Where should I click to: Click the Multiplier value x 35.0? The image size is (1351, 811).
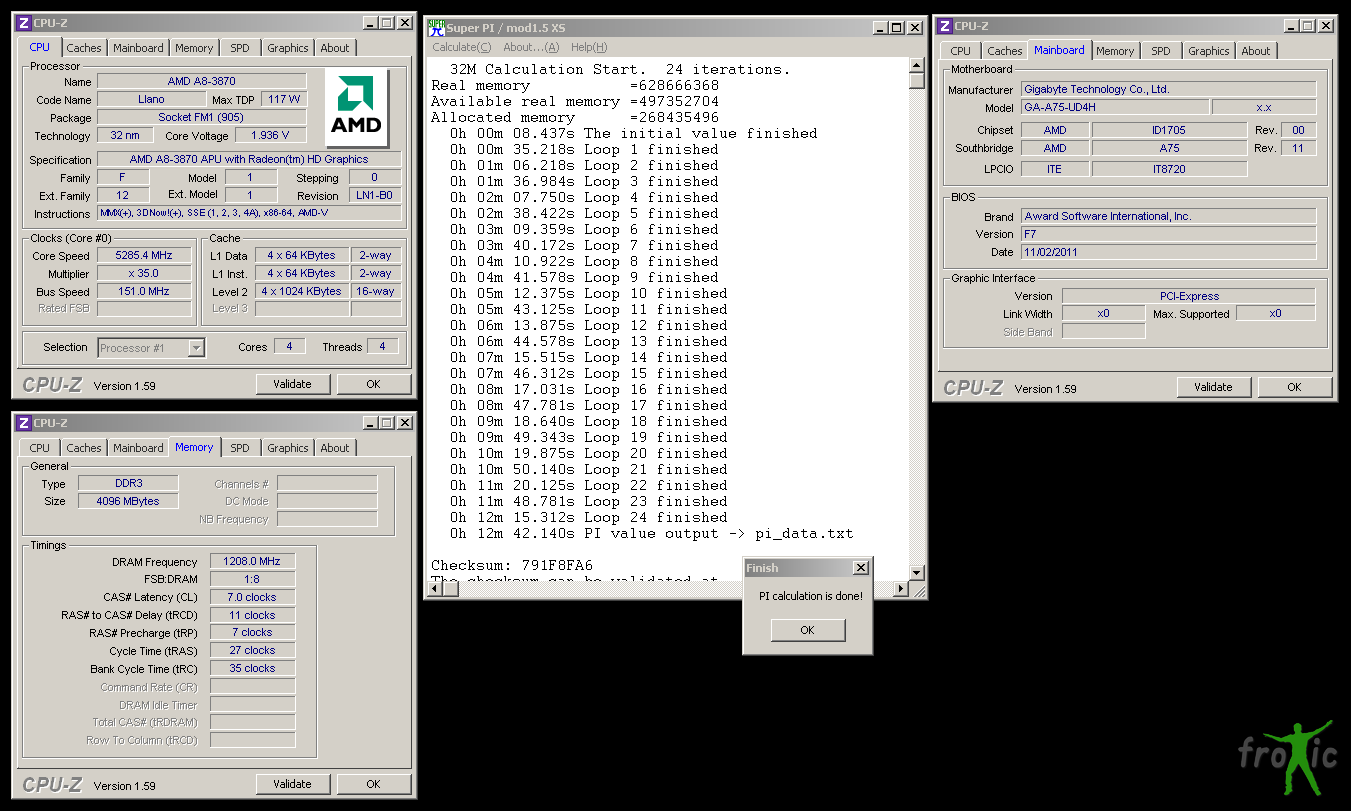144,274
